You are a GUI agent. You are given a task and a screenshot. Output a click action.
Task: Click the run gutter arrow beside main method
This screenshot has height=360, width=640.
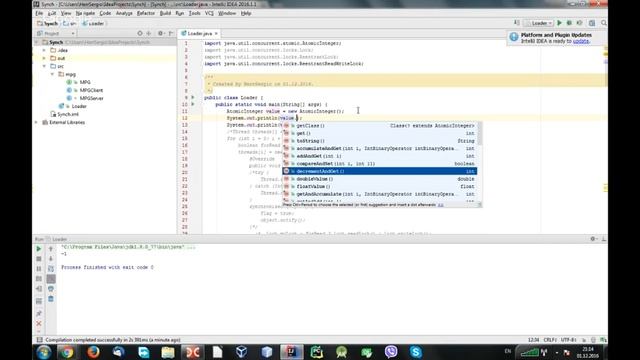click(193, 104)
